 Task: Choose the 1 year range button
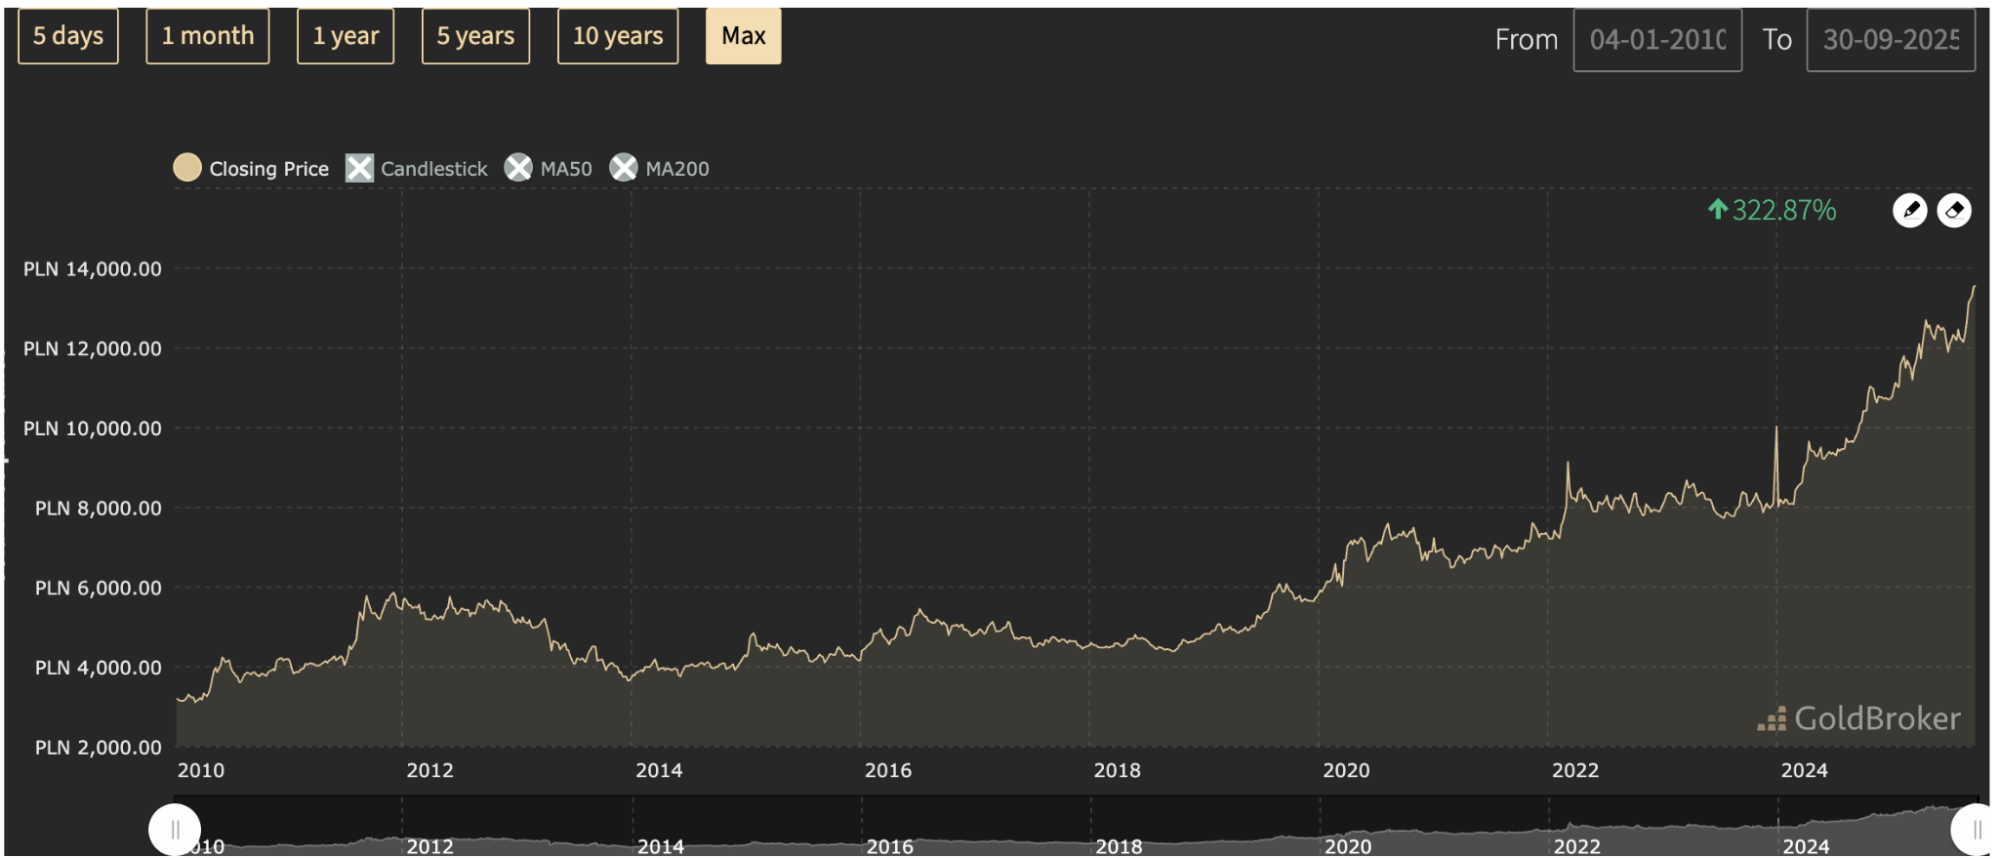pyautogui.click(x=345, y=36)
